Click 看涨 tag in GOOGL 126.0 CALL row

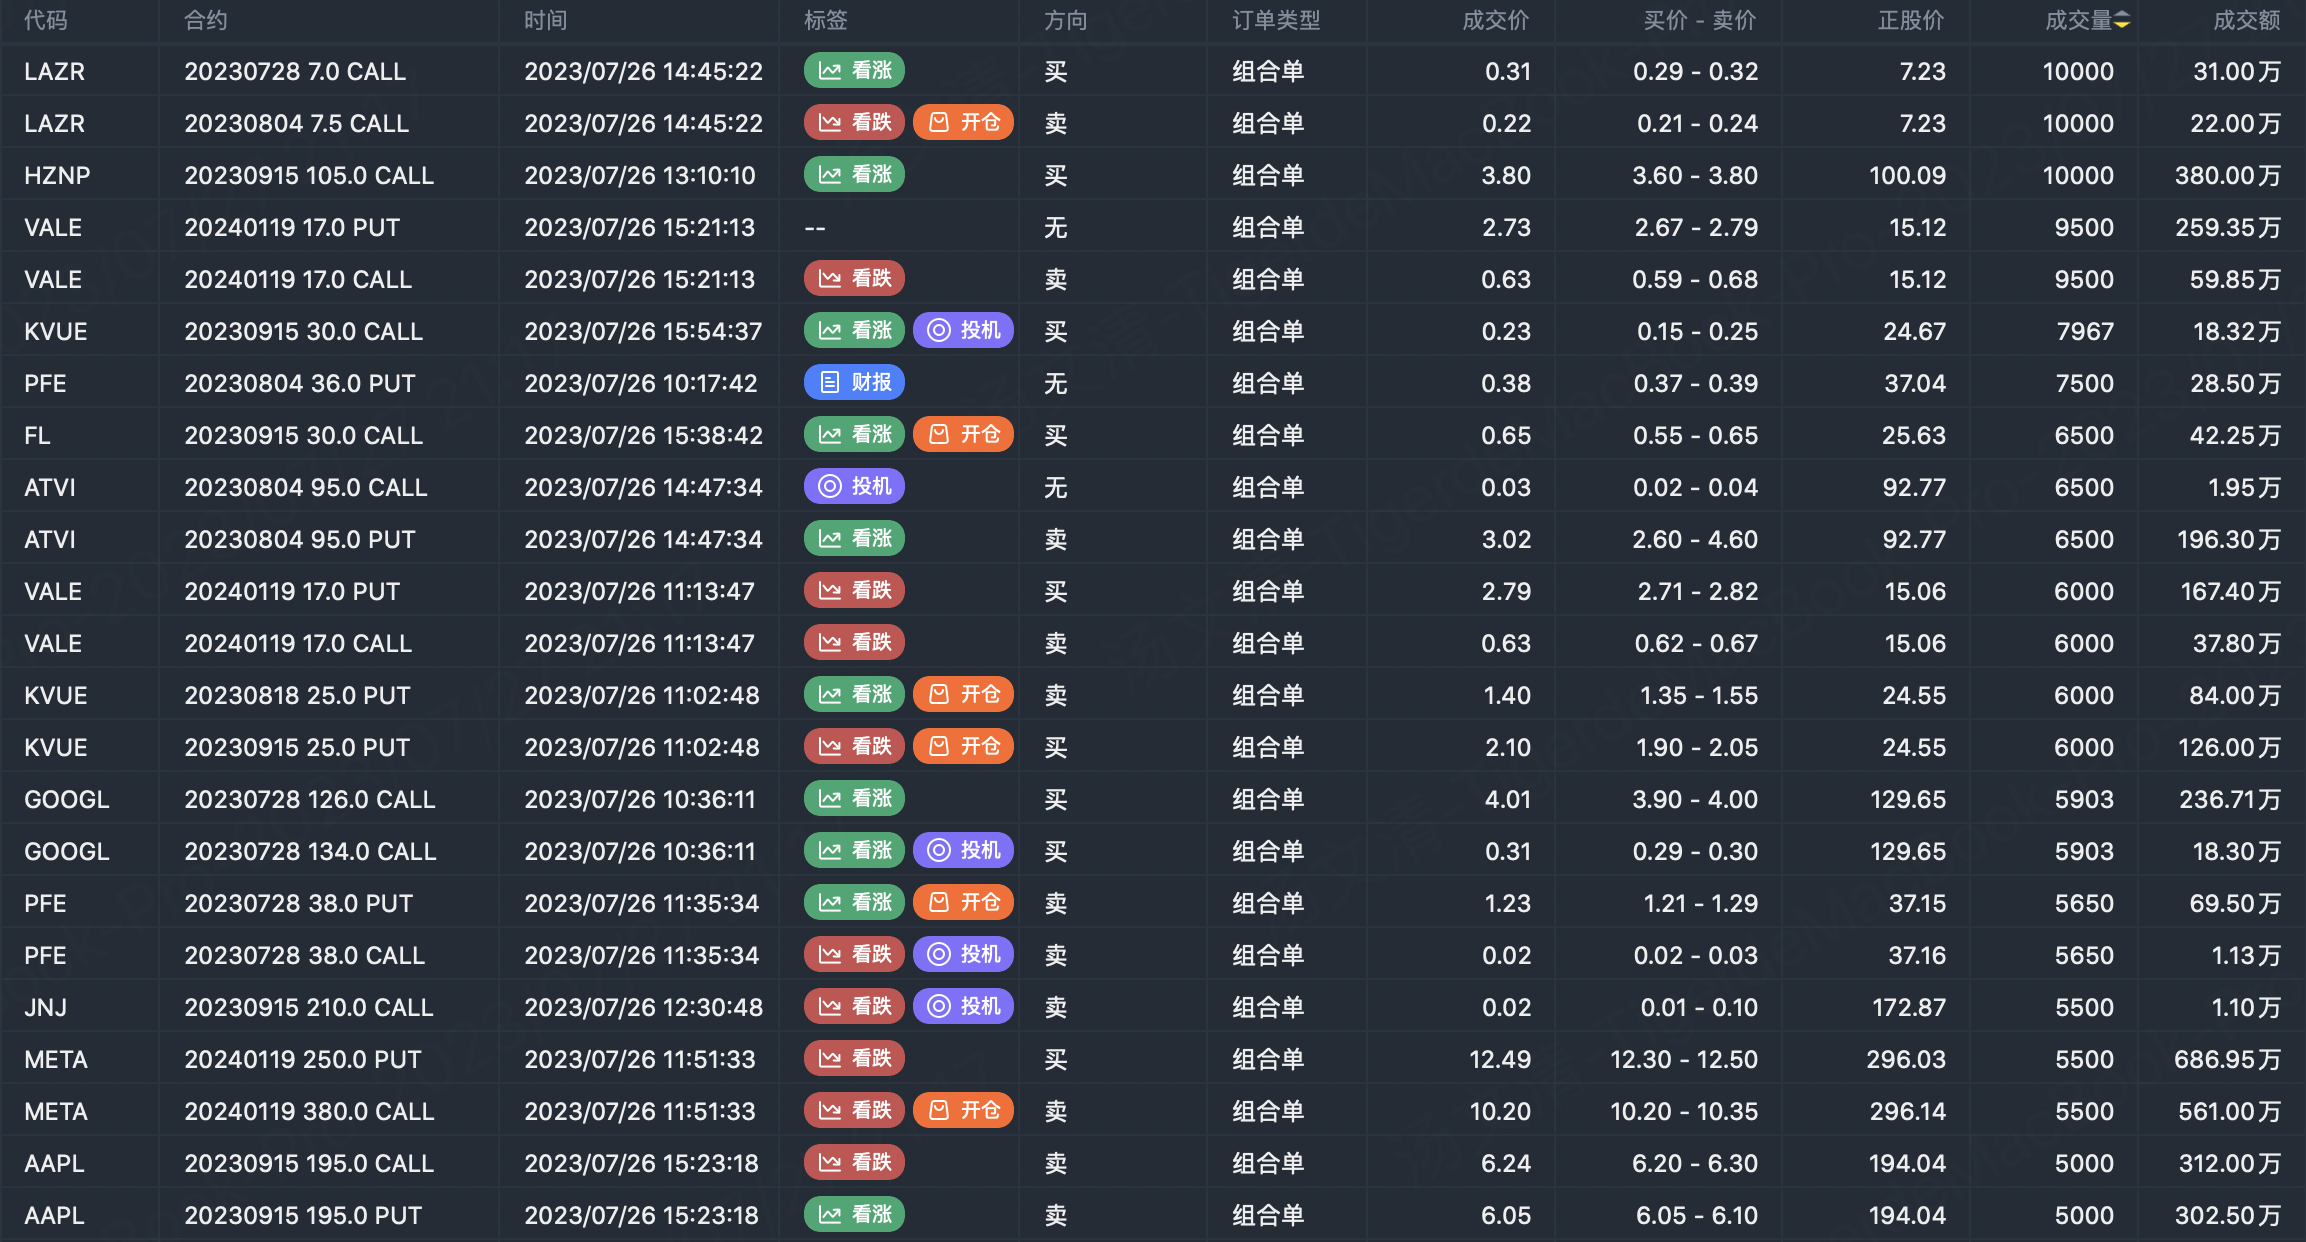[x=854, y=798]
